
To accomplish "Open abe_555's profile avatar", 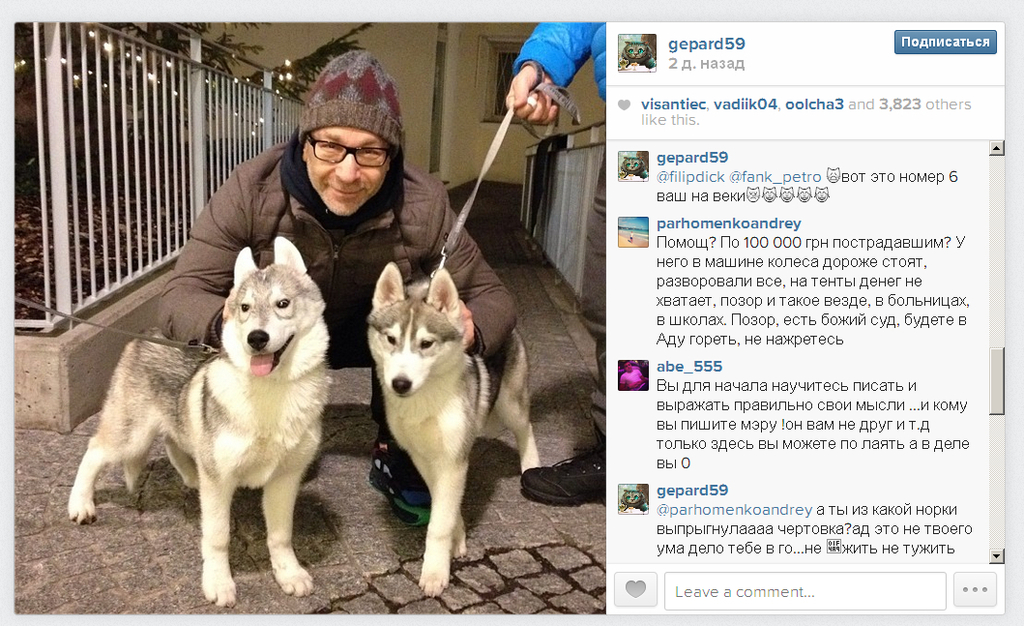I will [633, 375].
